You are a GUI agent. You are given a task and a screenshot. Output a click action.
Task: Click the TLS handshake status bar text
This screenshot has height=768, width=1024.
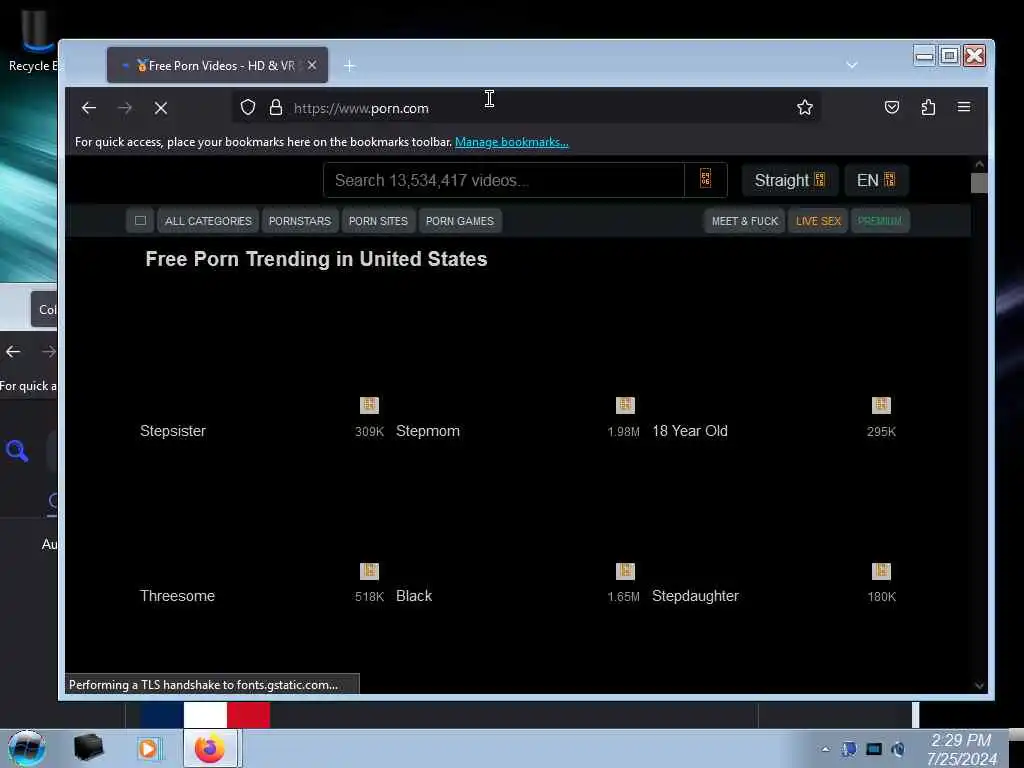click(203, 684)
